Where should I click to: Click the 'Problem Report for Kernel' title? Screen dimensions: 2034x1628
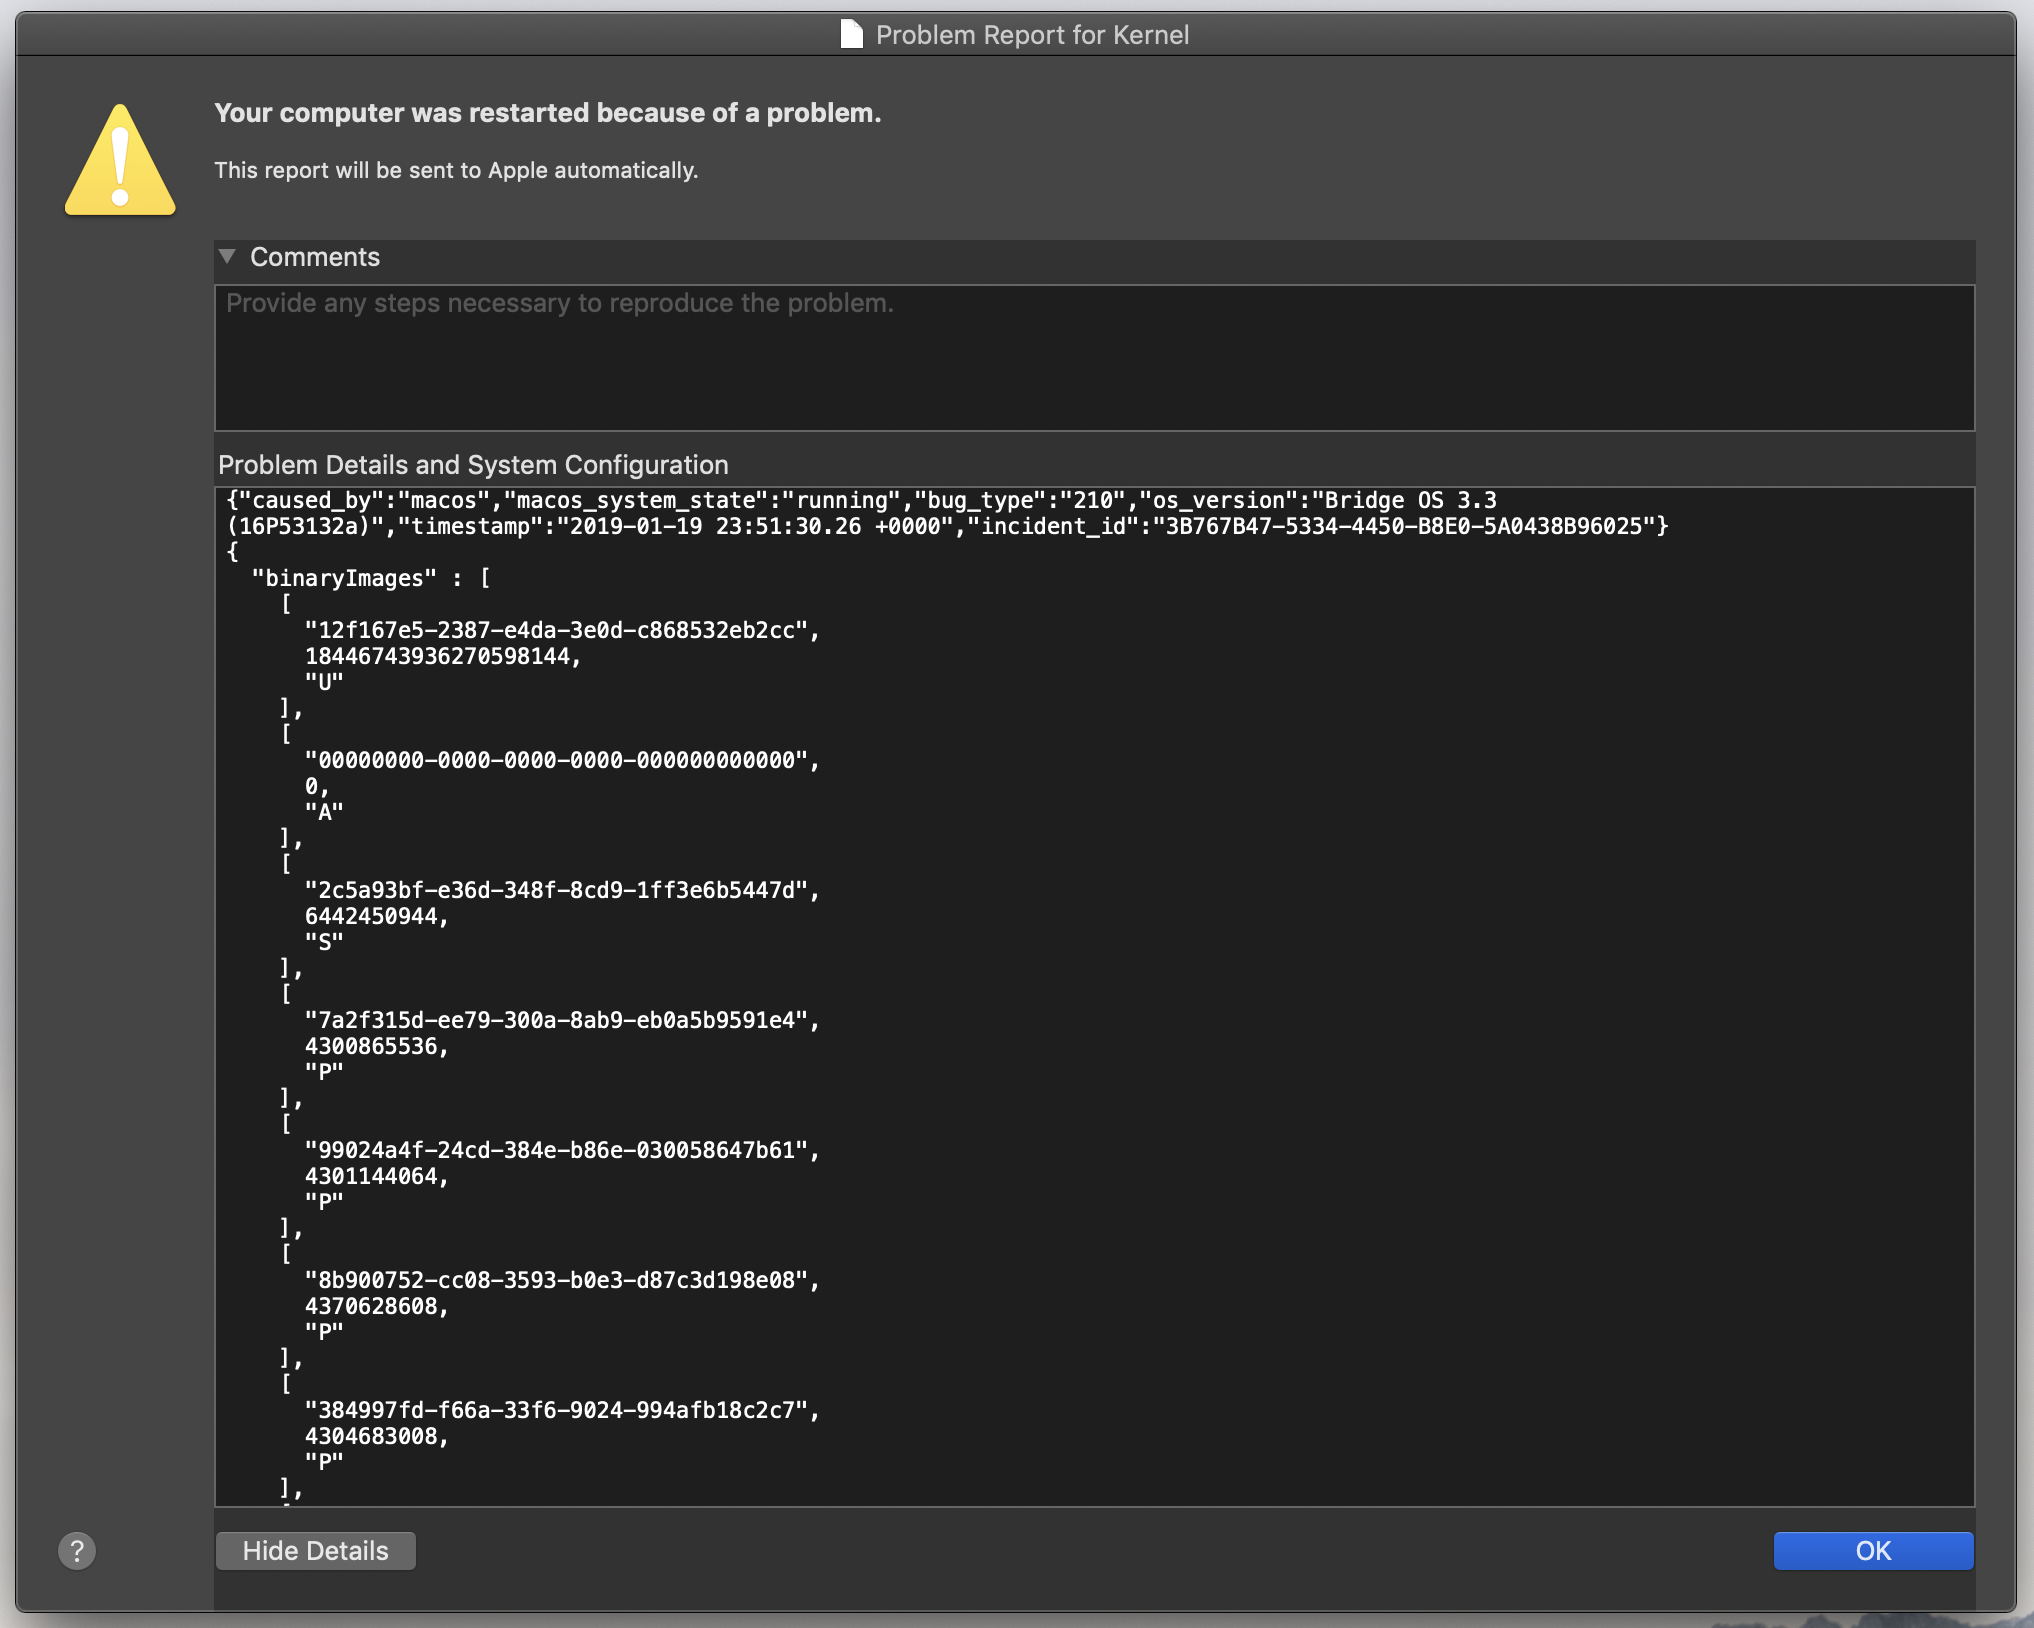(x=1032, y=35)
